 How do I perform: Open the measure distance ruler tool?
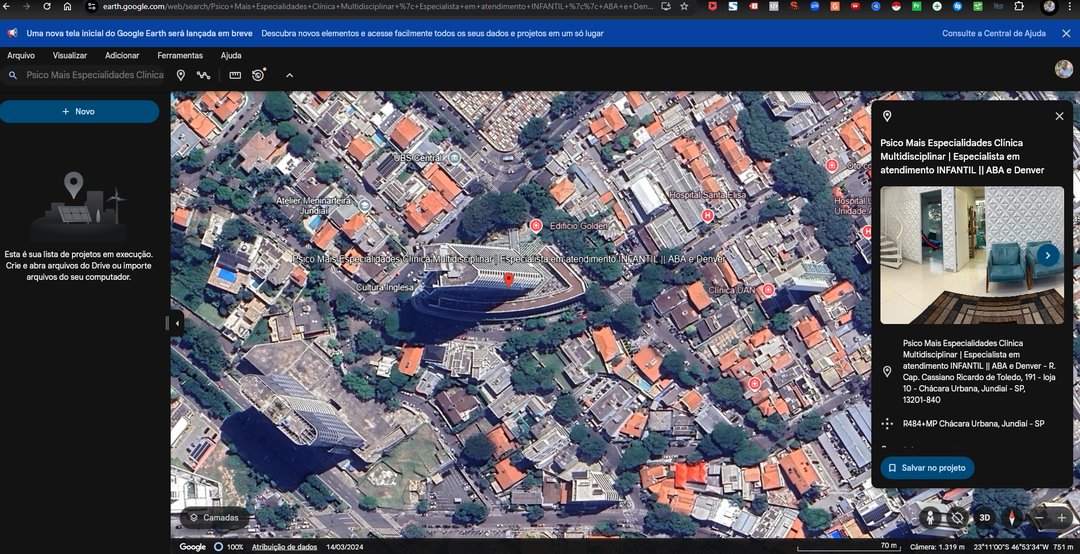click(235, 75)
